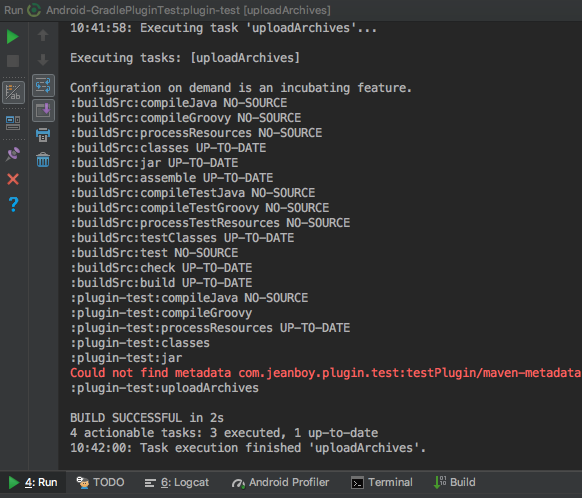The image size is (582, 498).
Task: Click 'Configuration on demand is an incubating feature' line
Action: [241, 88]
